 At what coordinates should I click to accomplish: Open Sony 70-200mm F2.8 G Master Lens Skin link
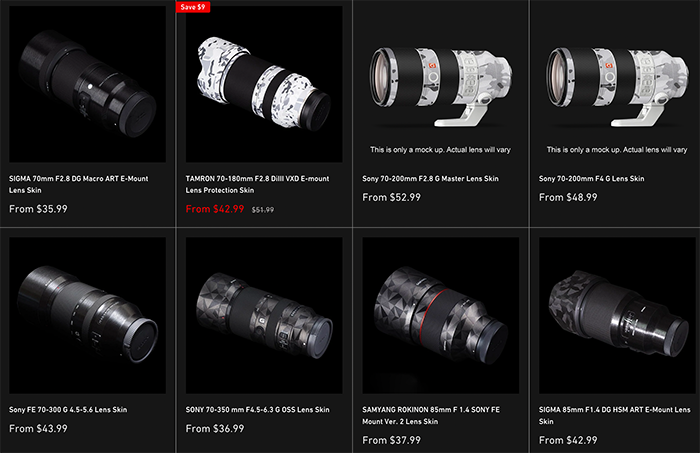[430, 179]
